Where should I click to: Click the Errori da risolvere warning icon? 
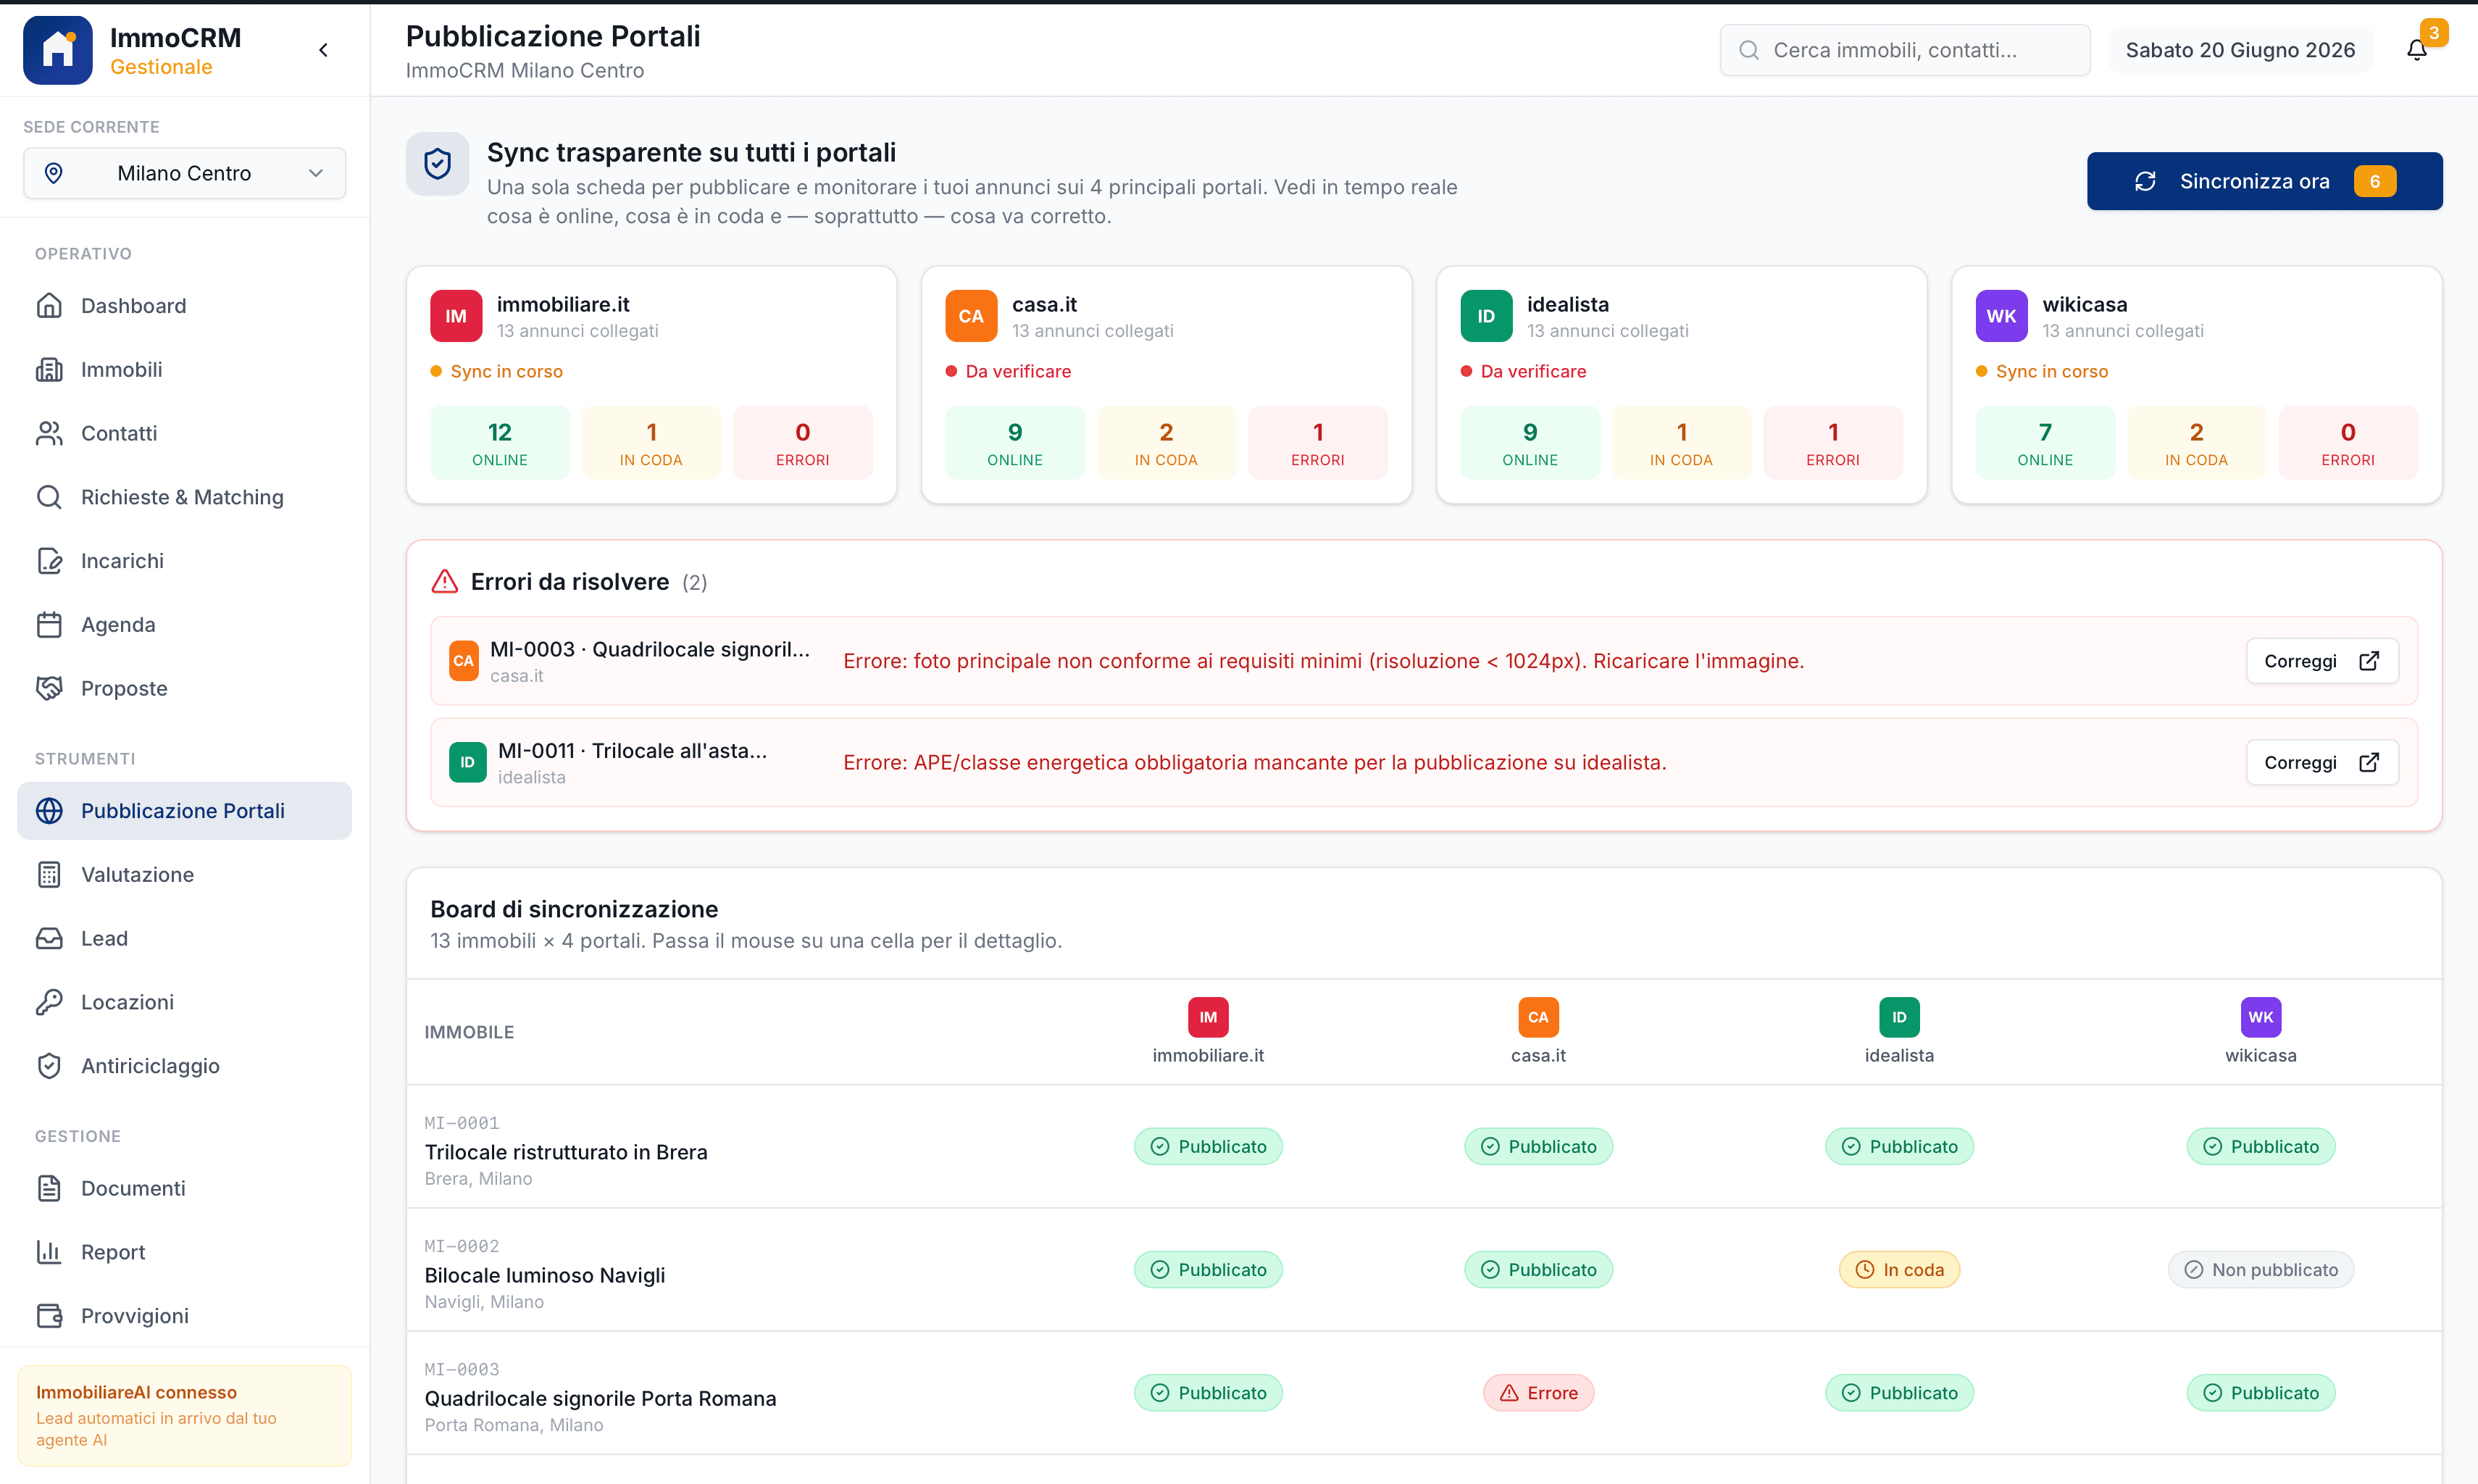pyautogui.click(x=444, y=582)
